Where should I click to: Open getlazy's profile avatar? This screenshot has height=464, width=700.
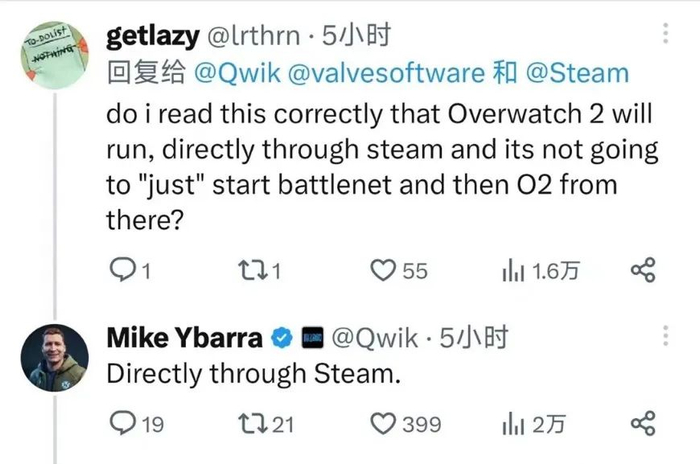(x=56, y=54)
